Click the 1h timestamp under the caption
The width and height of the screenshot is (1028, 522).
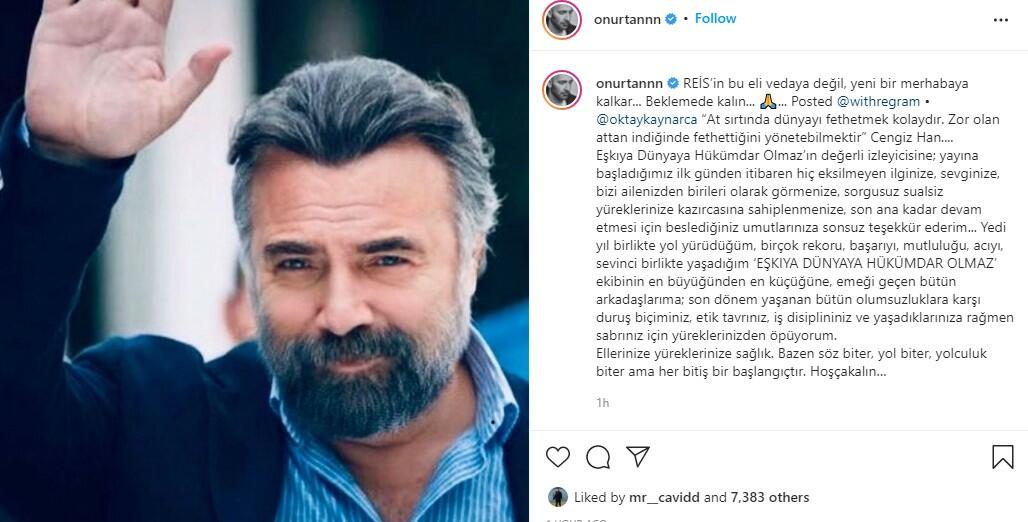pos(603,403)
